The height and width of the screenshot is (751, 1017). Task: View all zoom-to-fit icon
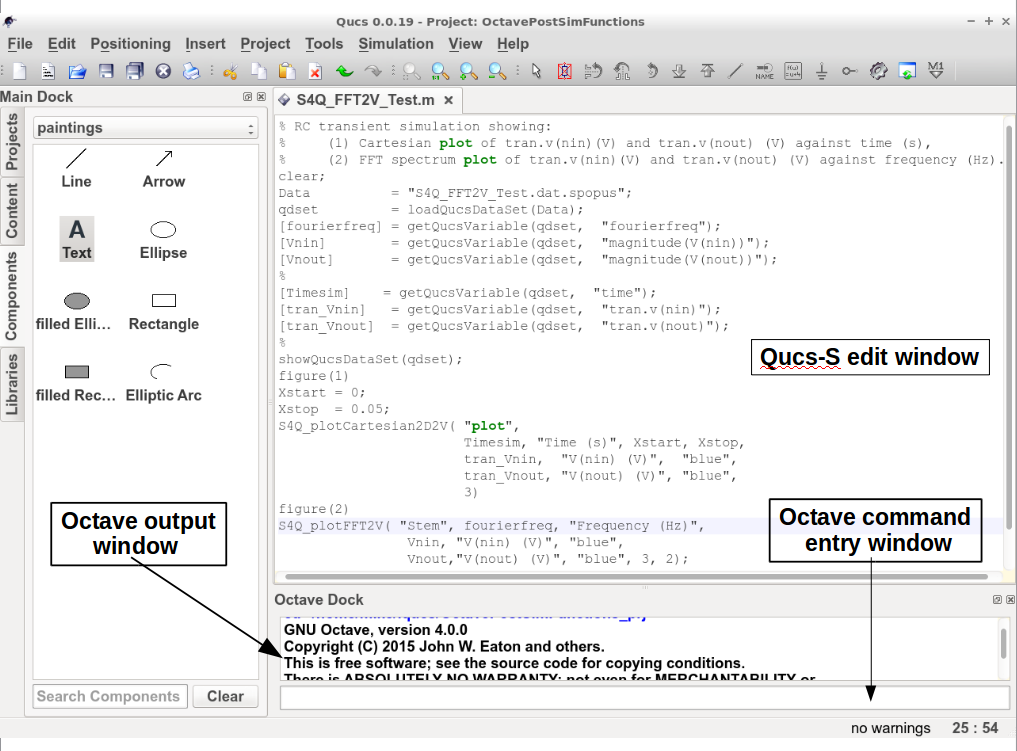(x=411, y=71)
